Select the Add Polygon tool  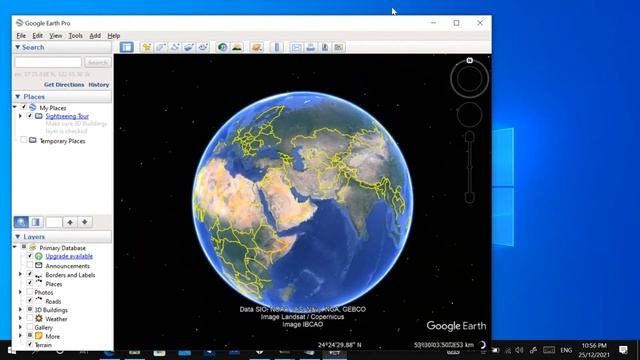click(x=160, y=47)
